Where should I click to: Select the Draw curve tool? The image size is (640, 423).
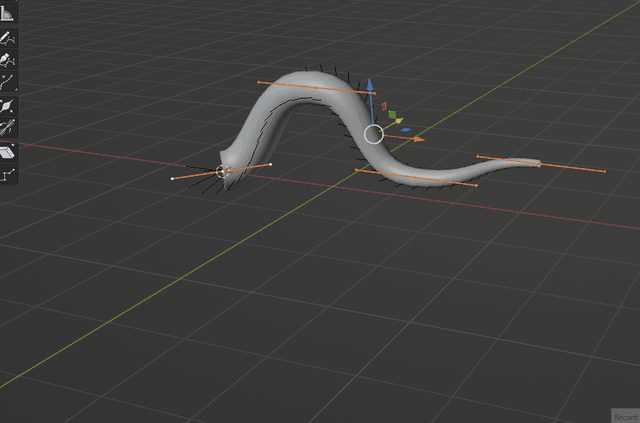8,38
